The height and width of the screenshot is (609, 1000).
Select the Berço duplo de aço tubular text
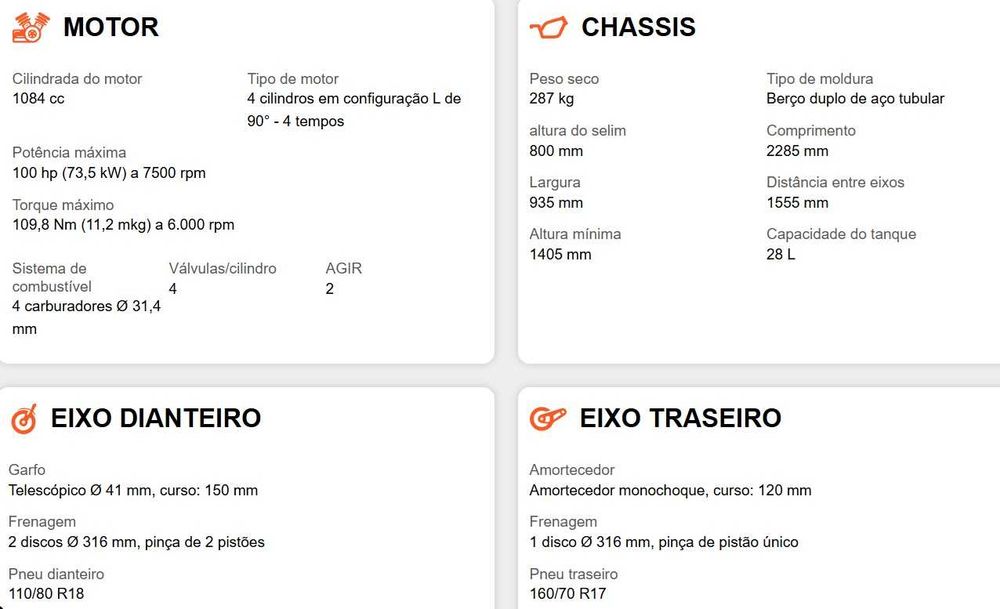click(855, 98)
